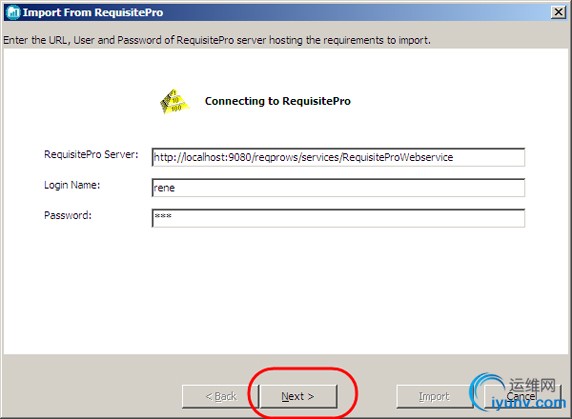Image resolution: width=572 pixels, height=419 pixels.
Task: Click the disabled < Back button
Action: pos(220,396)
